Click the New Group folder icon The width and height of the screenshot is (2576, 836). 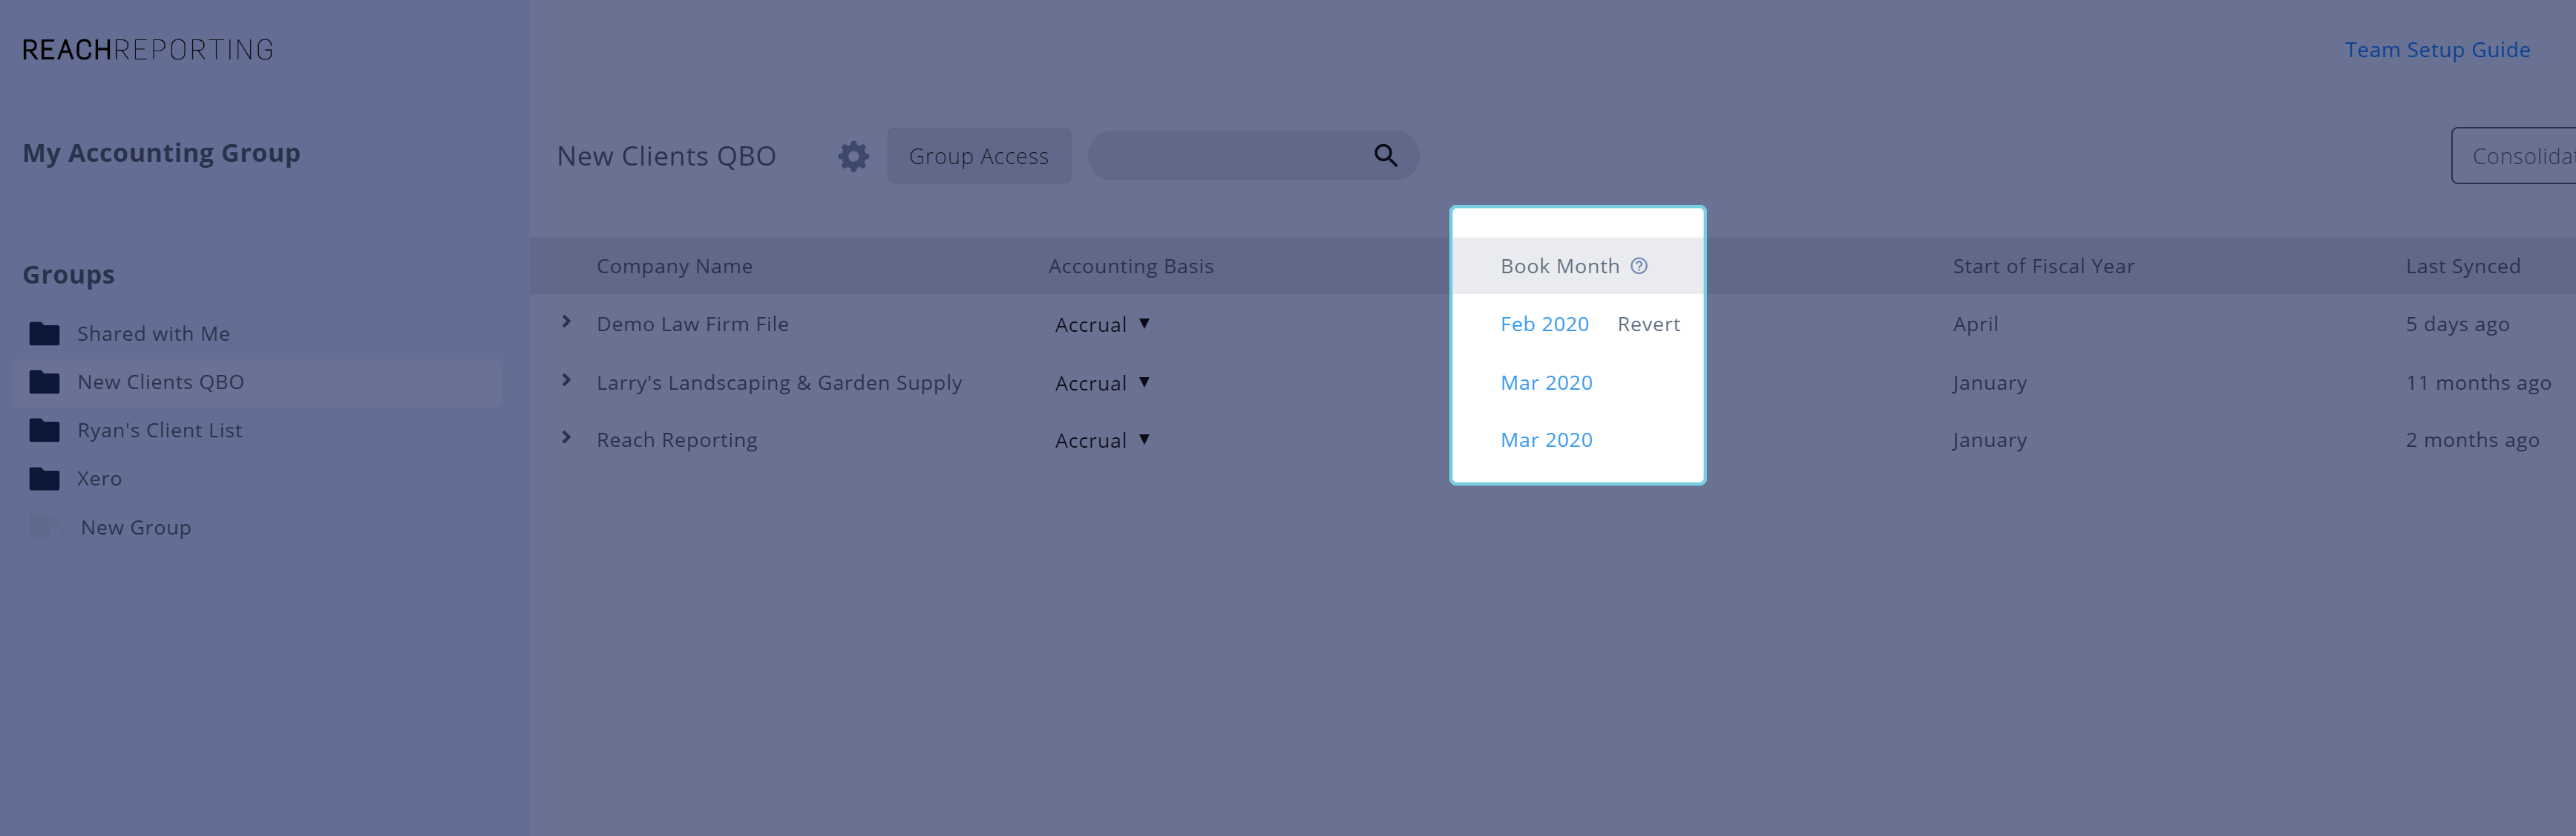point(45,526)
